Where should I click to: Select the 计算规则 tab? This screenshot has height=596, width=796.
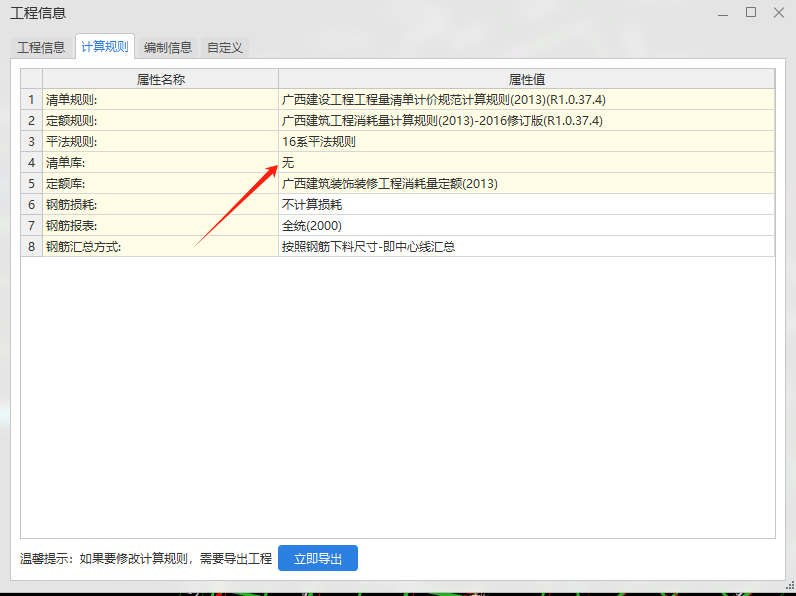[x=105, y=47]
